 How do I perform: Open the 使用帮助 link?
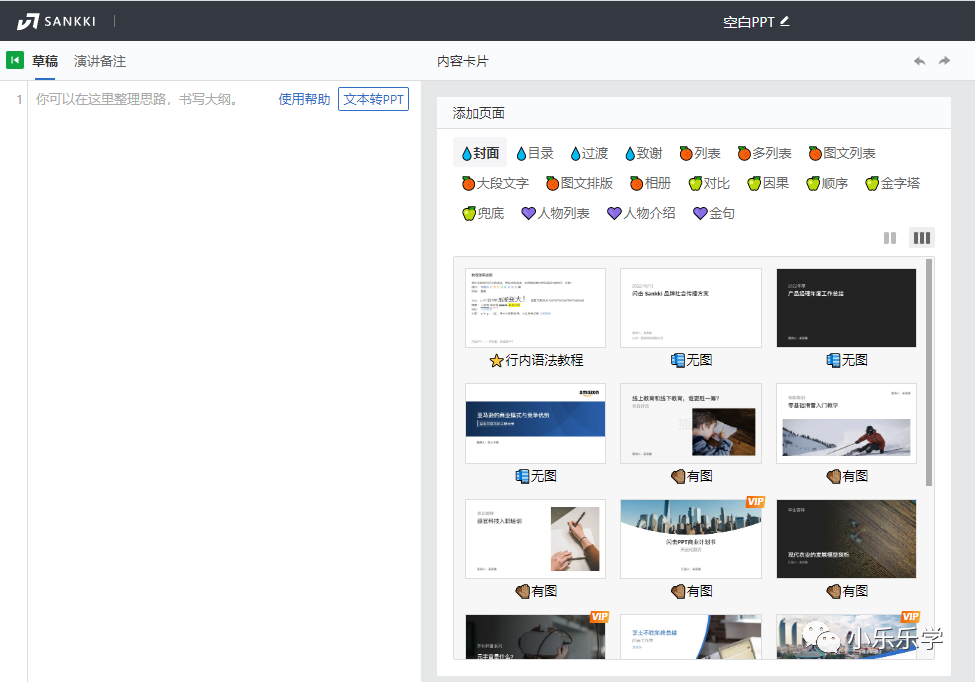click(304, 99)
